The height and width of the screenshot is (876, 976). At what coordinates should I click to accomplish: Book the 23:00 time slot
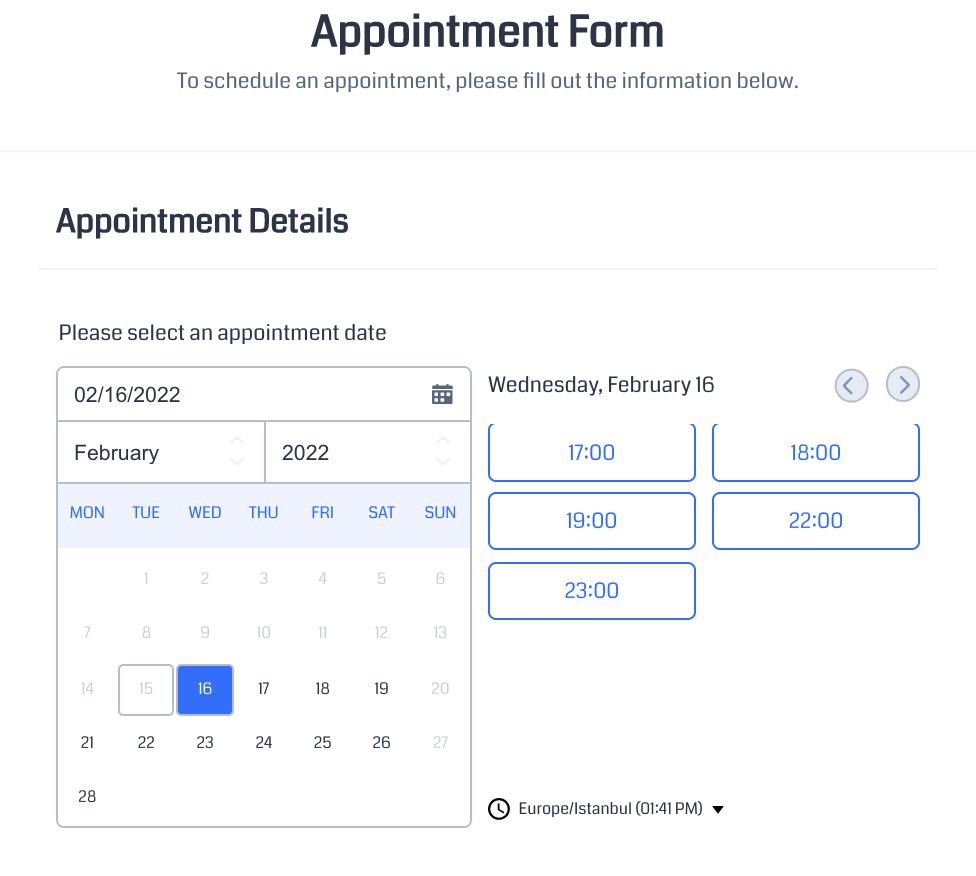click(591, 591)
